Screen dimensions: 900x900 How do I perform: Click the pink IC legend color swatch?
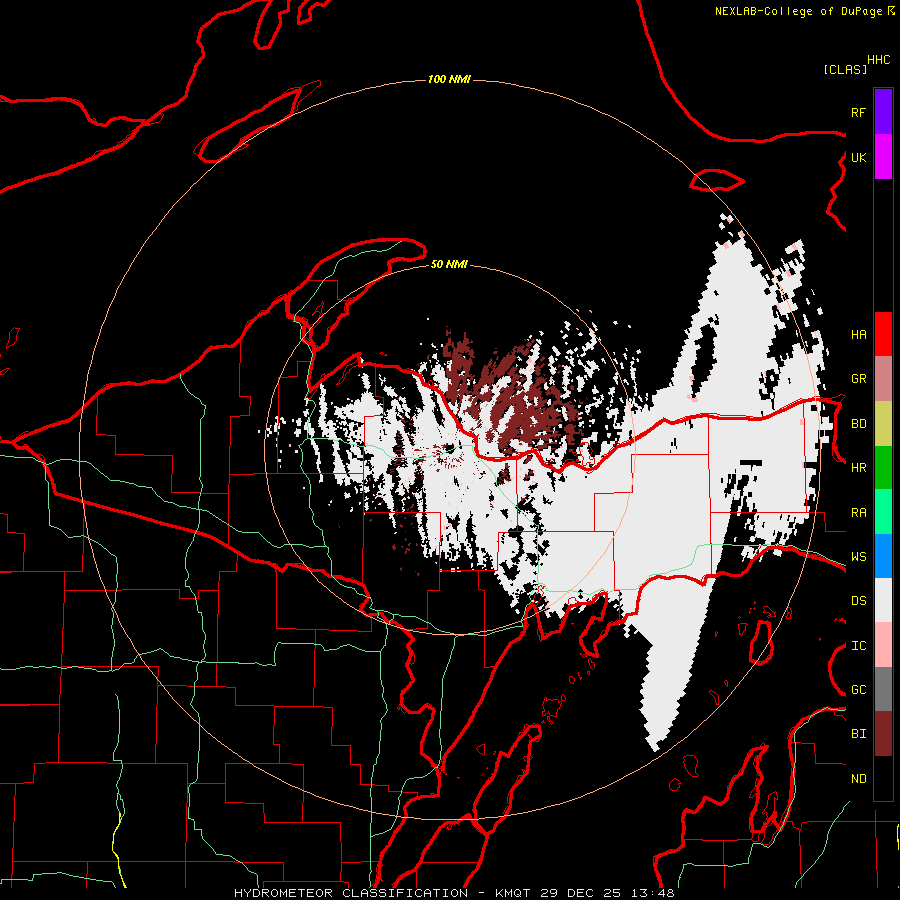[883, 645]
